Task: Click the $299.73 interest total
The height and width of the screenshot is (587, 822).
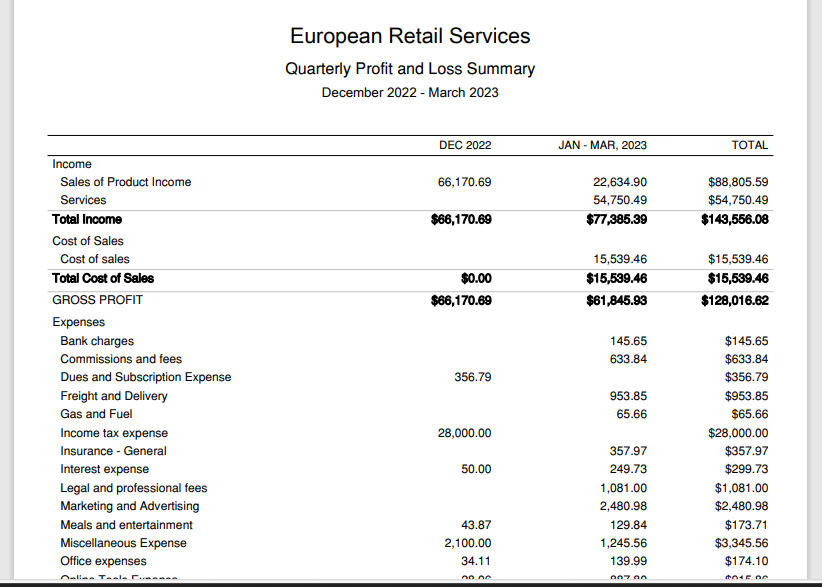Action: [x=747, y=469]
